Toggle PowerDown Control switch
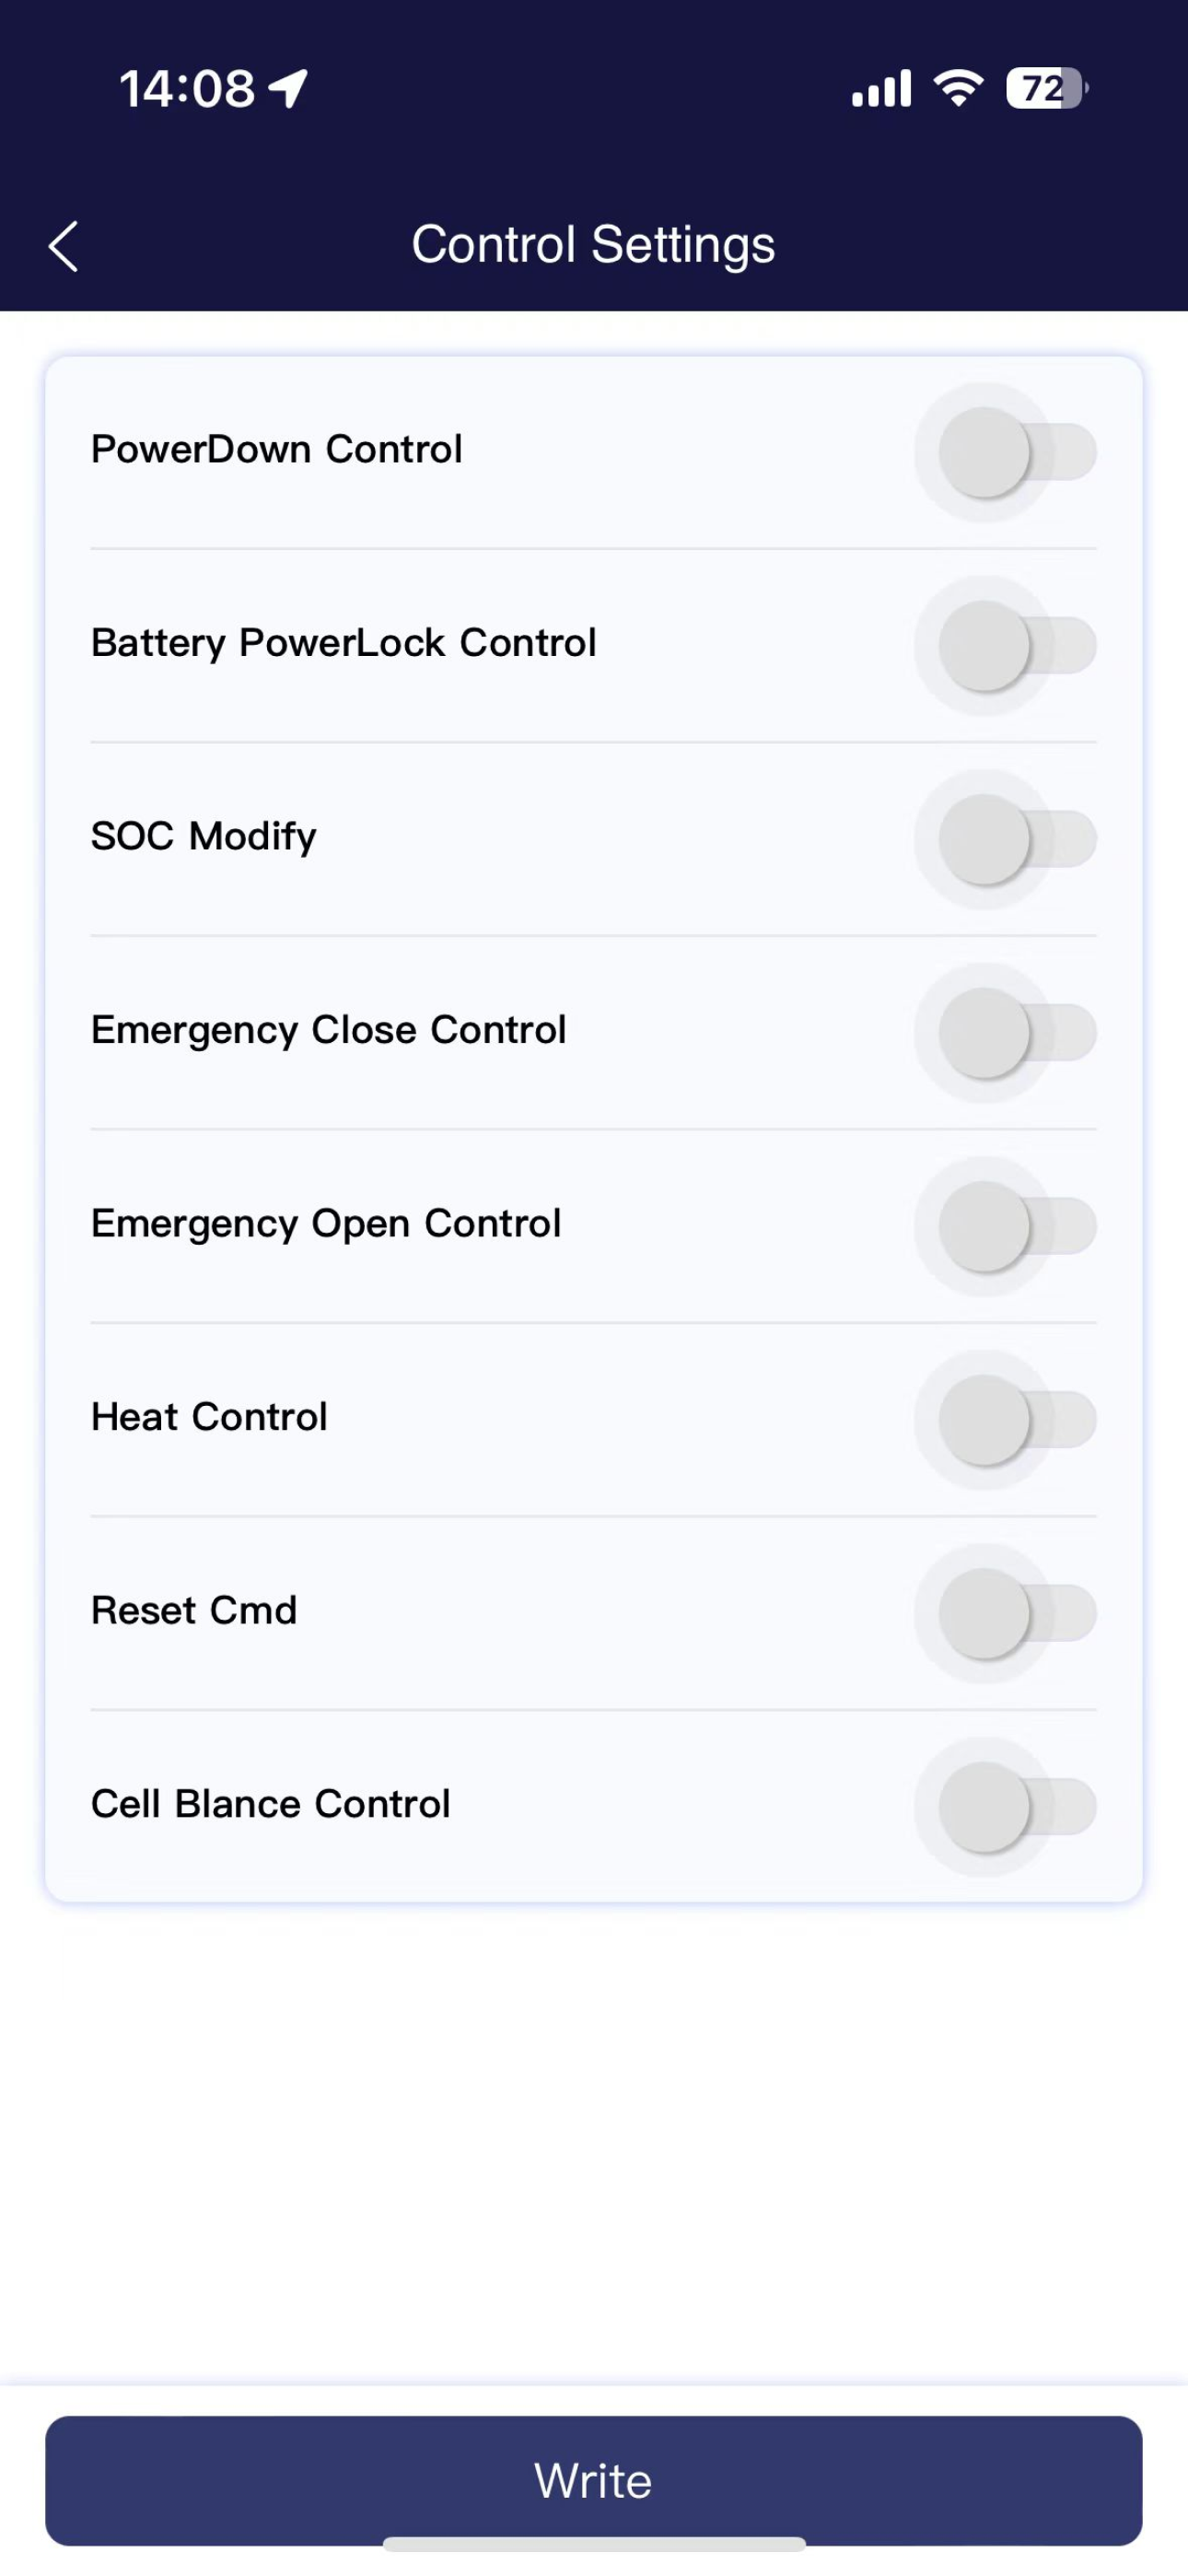The image size is (1188, 2576). pos(1017,452)
